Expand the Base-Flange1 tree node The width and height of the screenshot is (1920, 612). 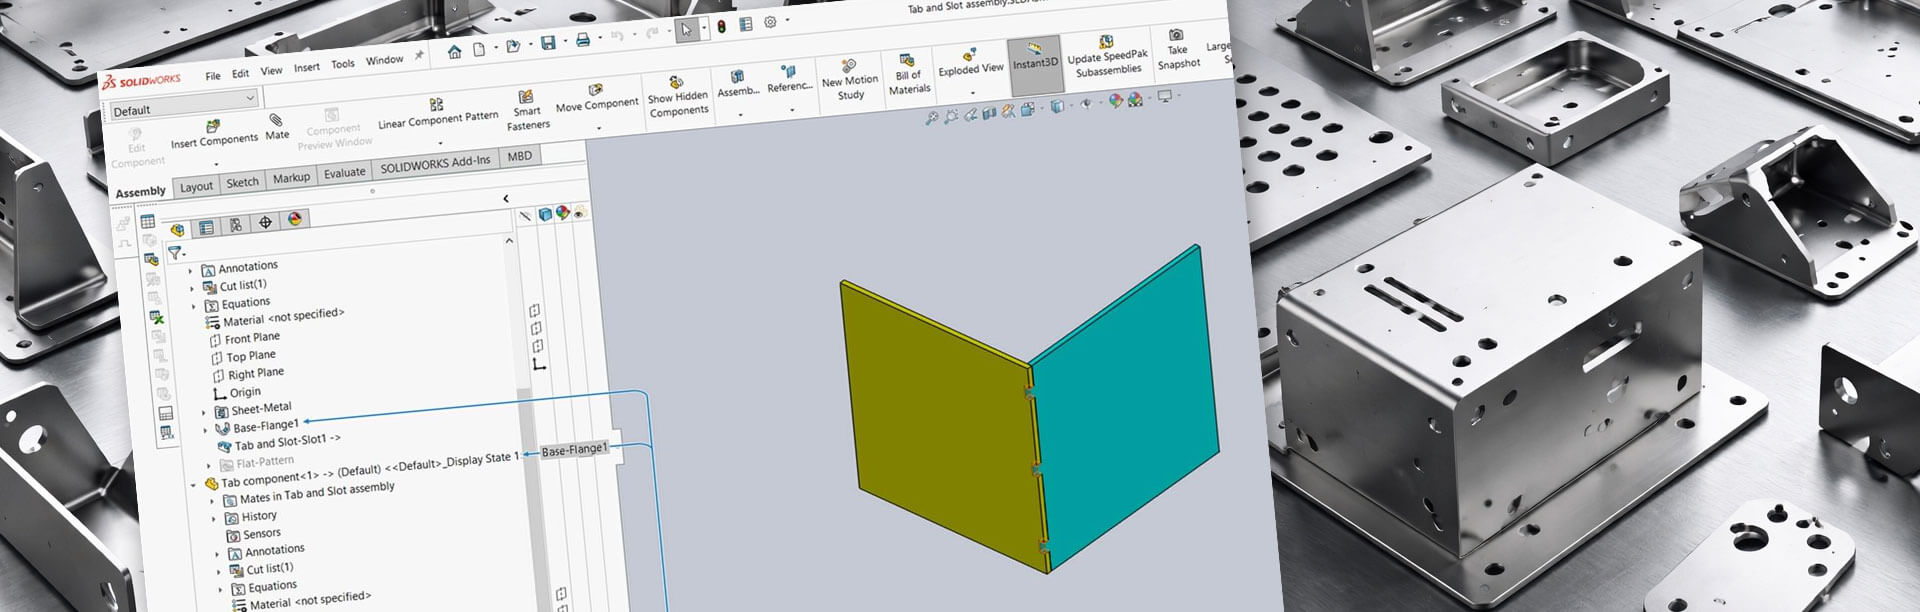click(206, 430)
